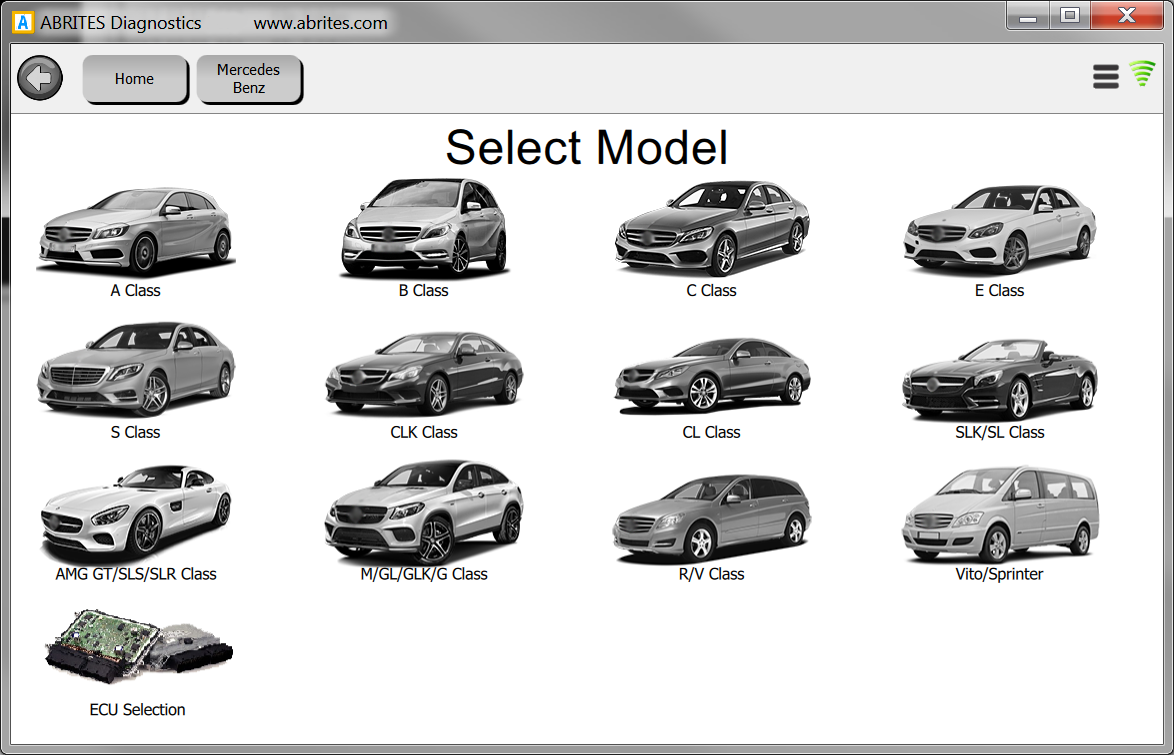This screenshot has height=755, width=1174.
Task: Select the M/GL/GLK/G Class SUV image
Action: (424, 512)
